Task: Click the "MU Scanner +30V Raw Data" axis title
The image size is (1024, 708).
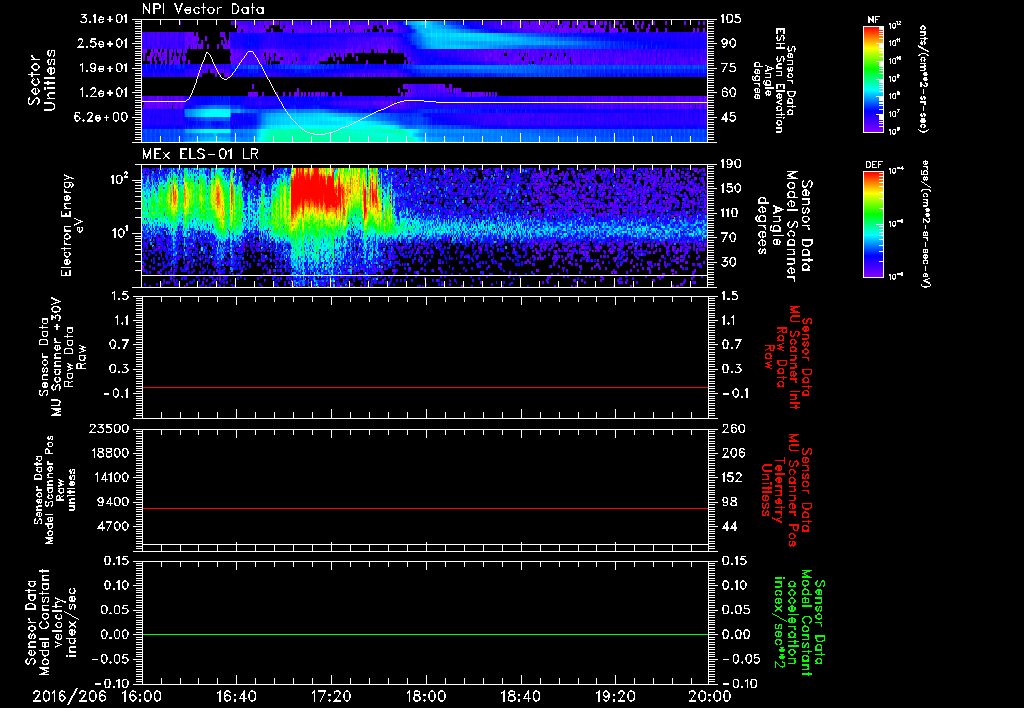Action: pos(62,357)
